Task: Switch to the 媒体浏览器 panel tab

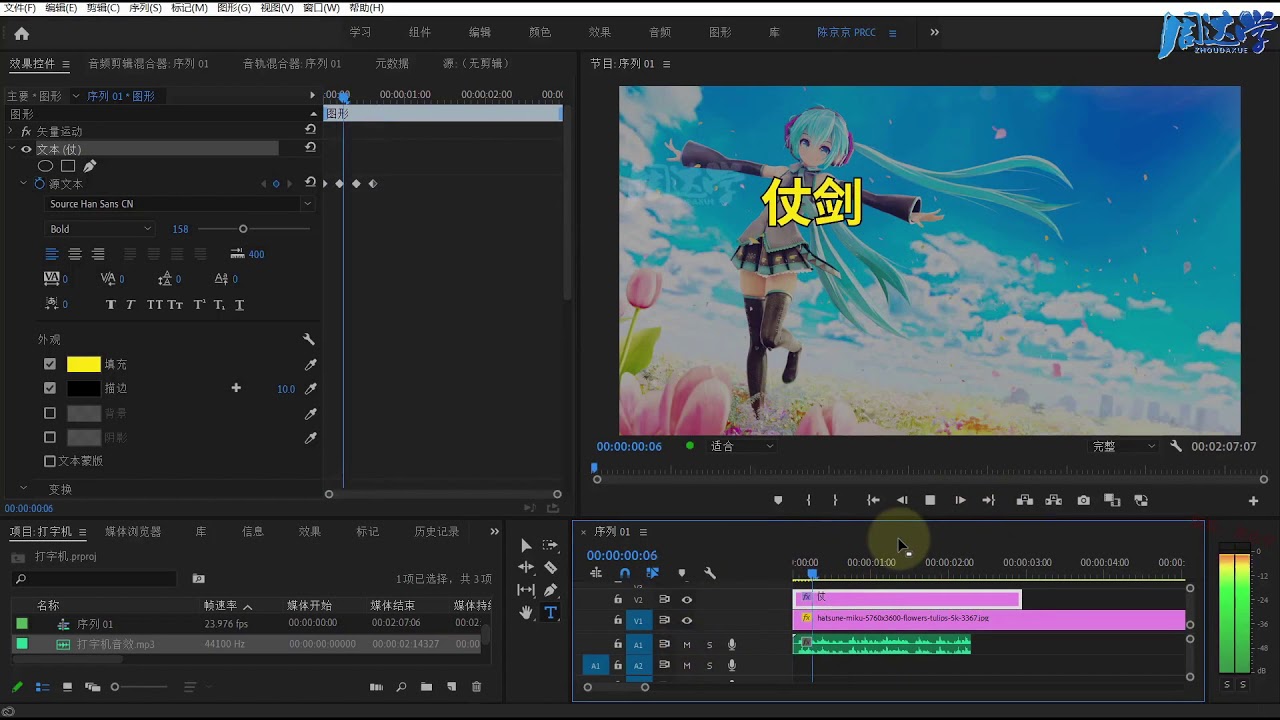Action: [x=133, y=532]
